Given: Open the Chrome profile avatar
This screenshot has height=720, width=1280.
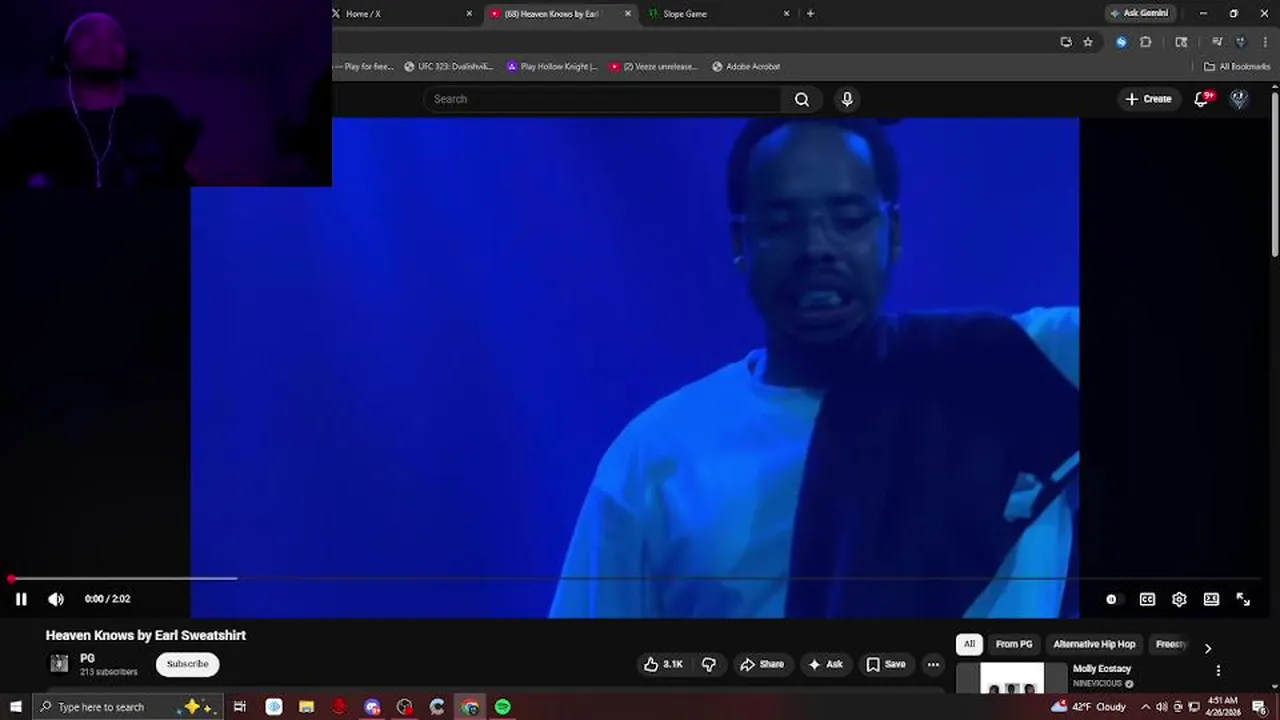Looking at the screenshot, I should 1241,42.
